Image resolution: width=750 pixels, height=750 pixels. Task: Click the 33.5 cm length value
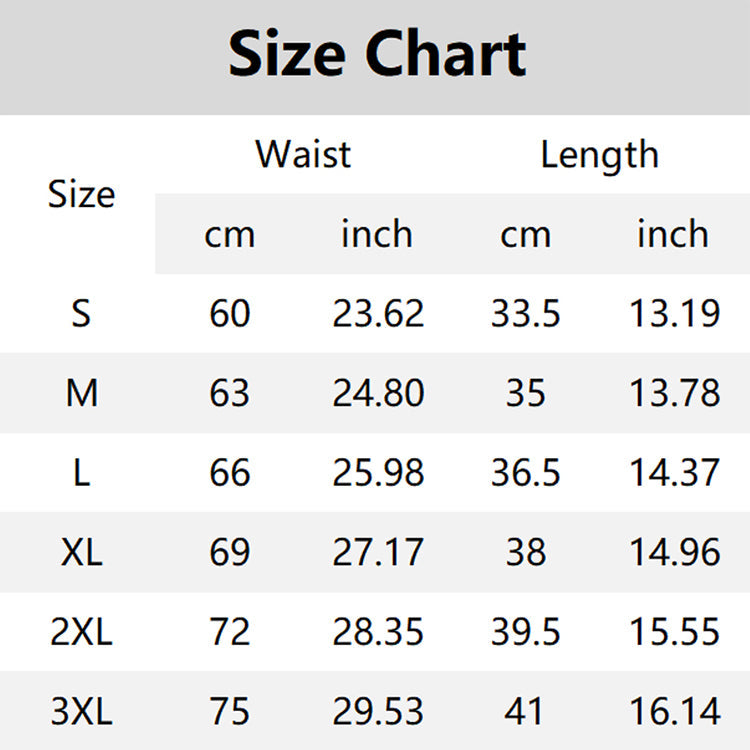(525, 314)
